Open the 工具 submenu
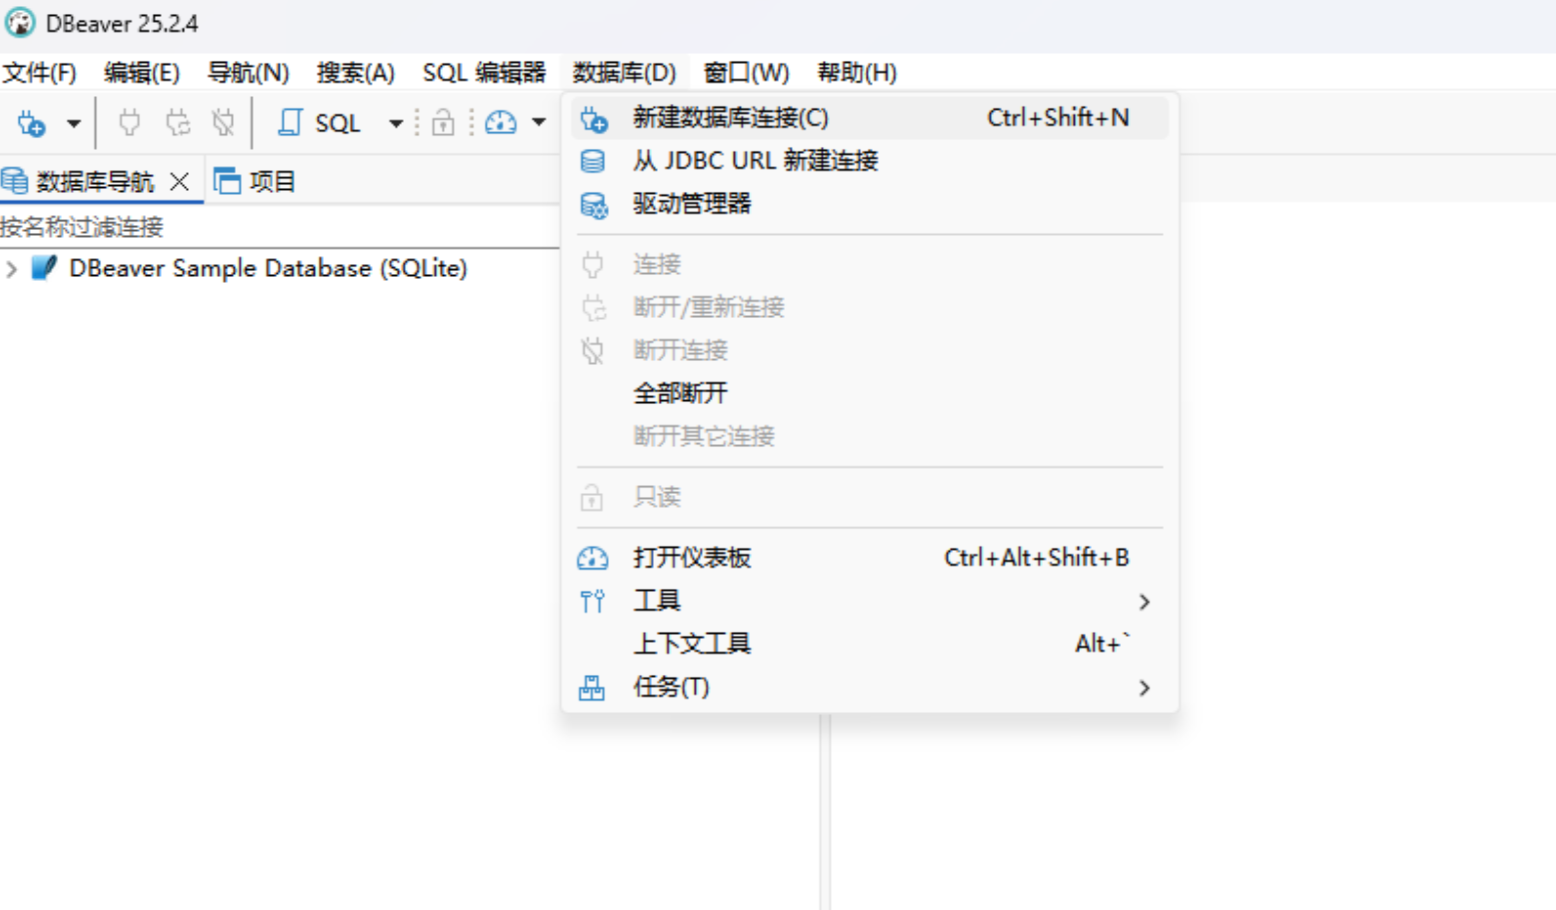This screenshot has height=910, width=1556. 868,601
